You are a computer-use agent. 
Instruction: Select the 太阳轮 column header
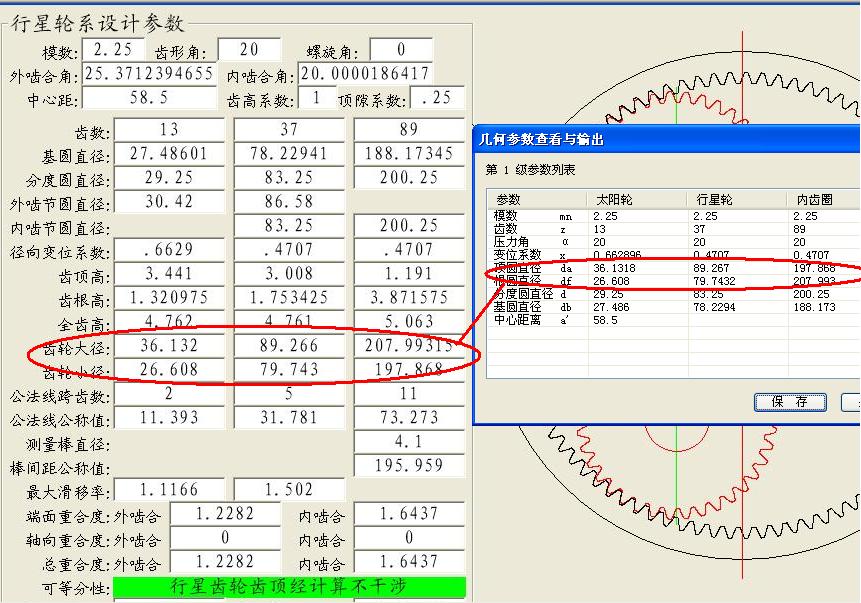[x=637, y=199]
